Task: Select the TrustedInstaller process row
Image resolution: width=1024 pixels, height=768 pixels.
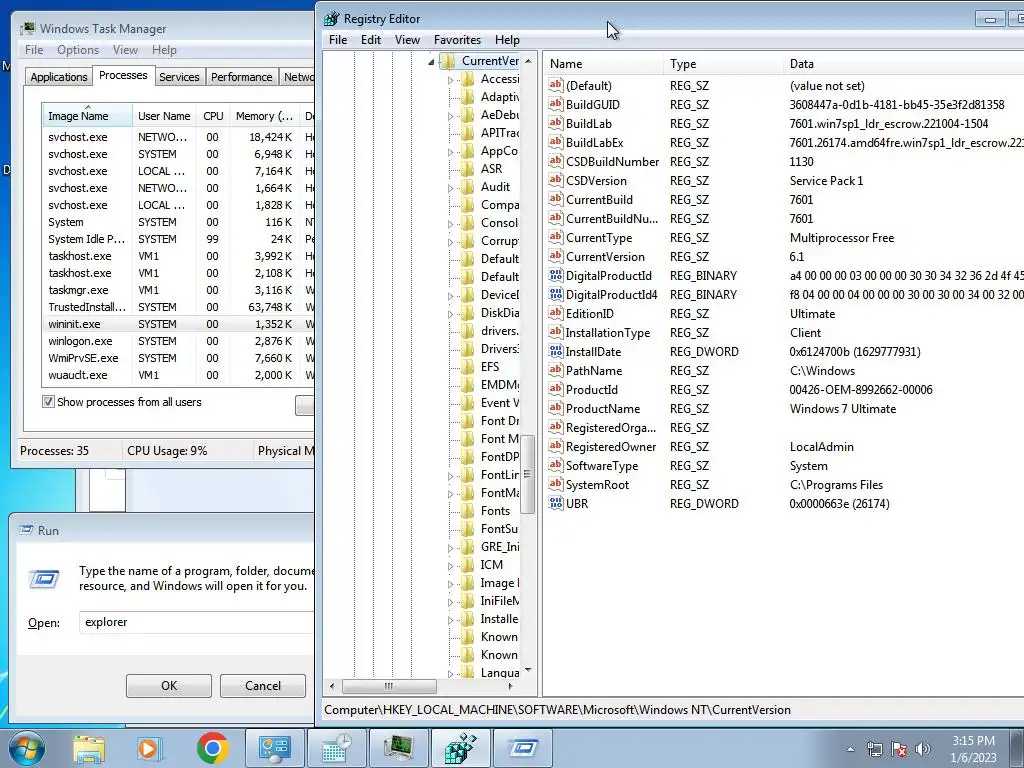Action: pos(178,307)
